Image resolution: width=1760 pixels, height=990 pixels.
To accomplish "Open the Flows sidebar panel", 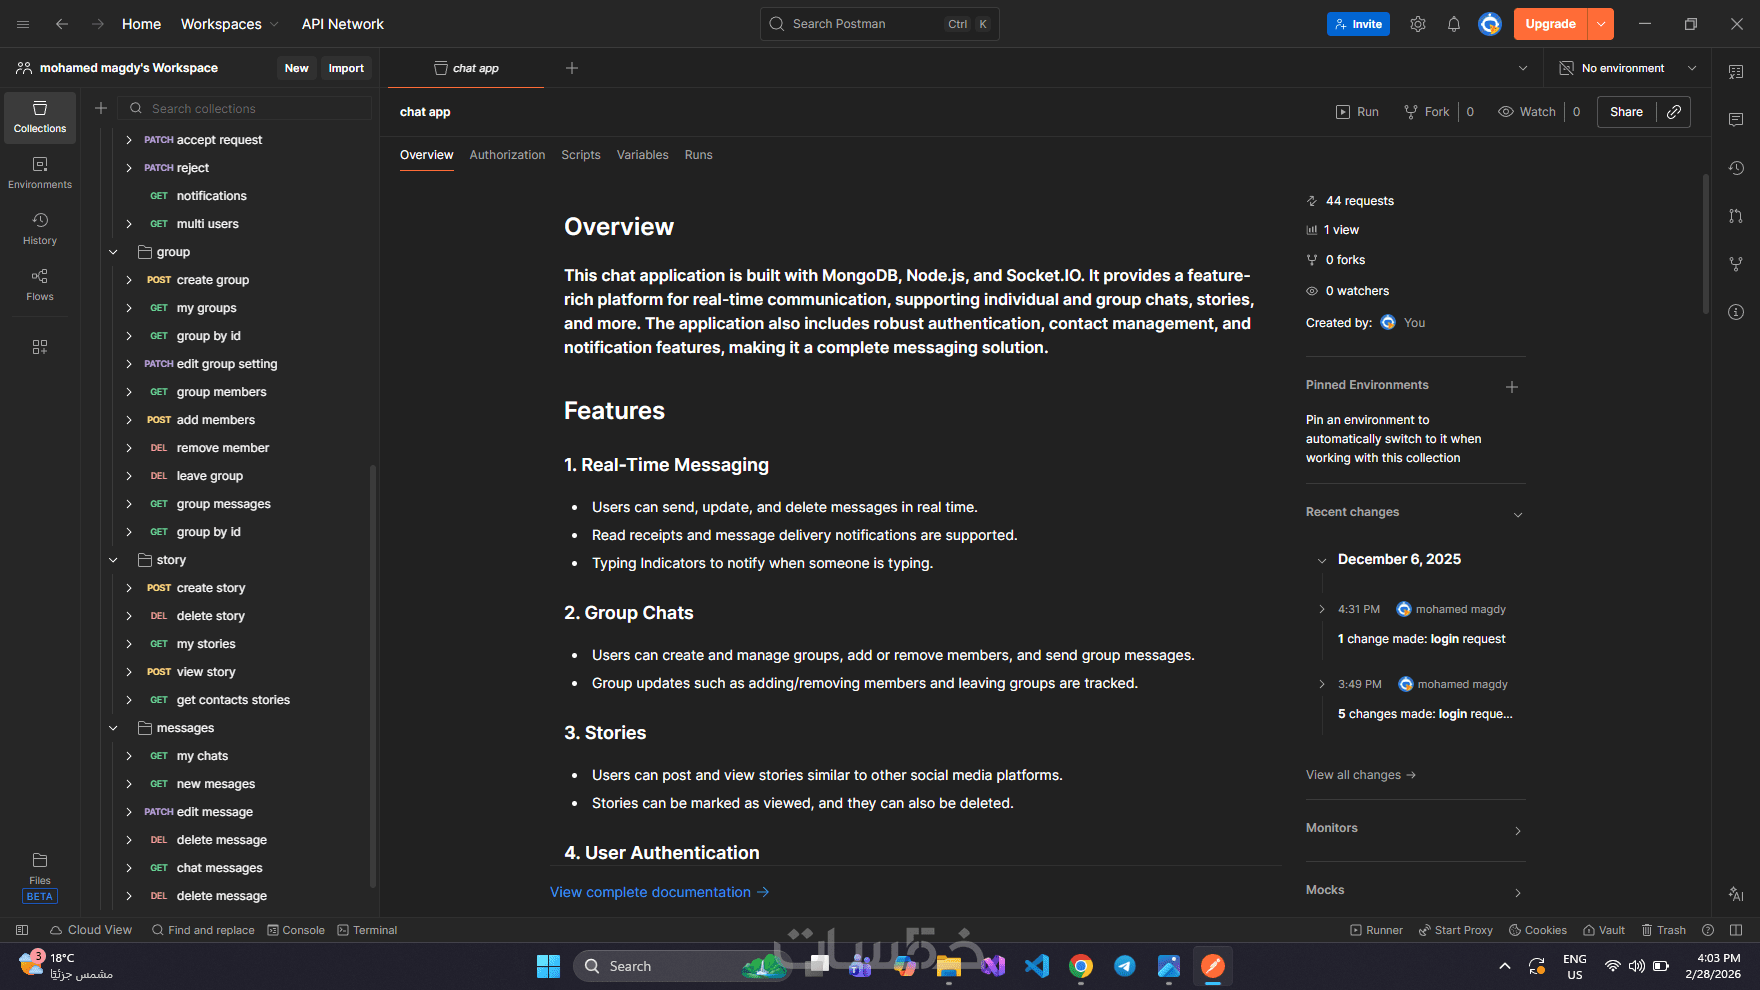I will [x=40, y=285].
